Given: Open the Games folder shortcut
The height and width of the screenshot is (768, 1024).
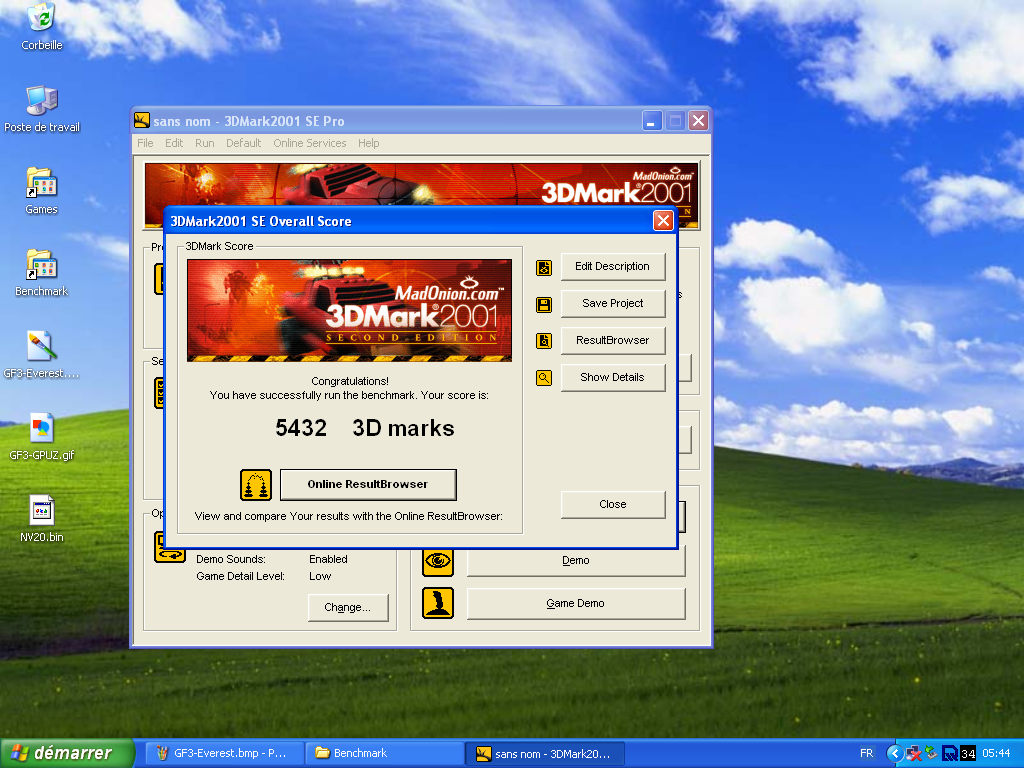Looking at the screenshot, I should tap(42, 183).
